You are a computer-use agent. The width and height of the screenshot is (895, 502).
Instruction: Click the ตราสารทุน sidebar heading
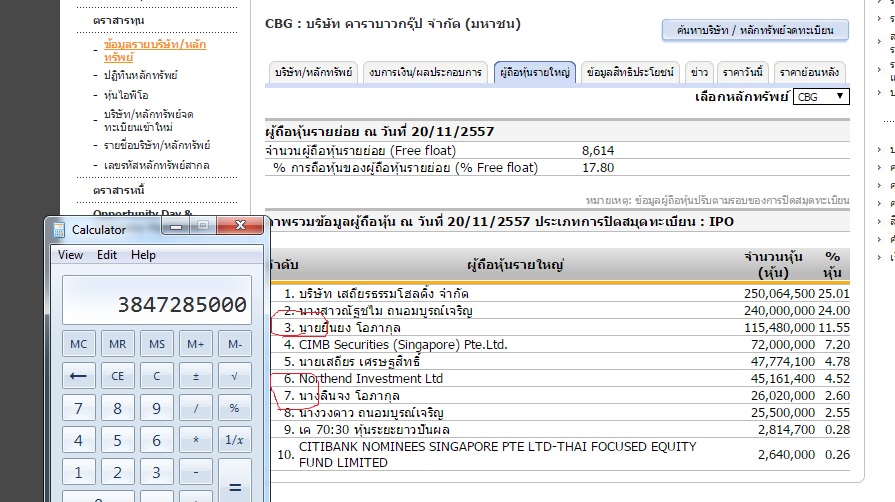click(119, 20)
